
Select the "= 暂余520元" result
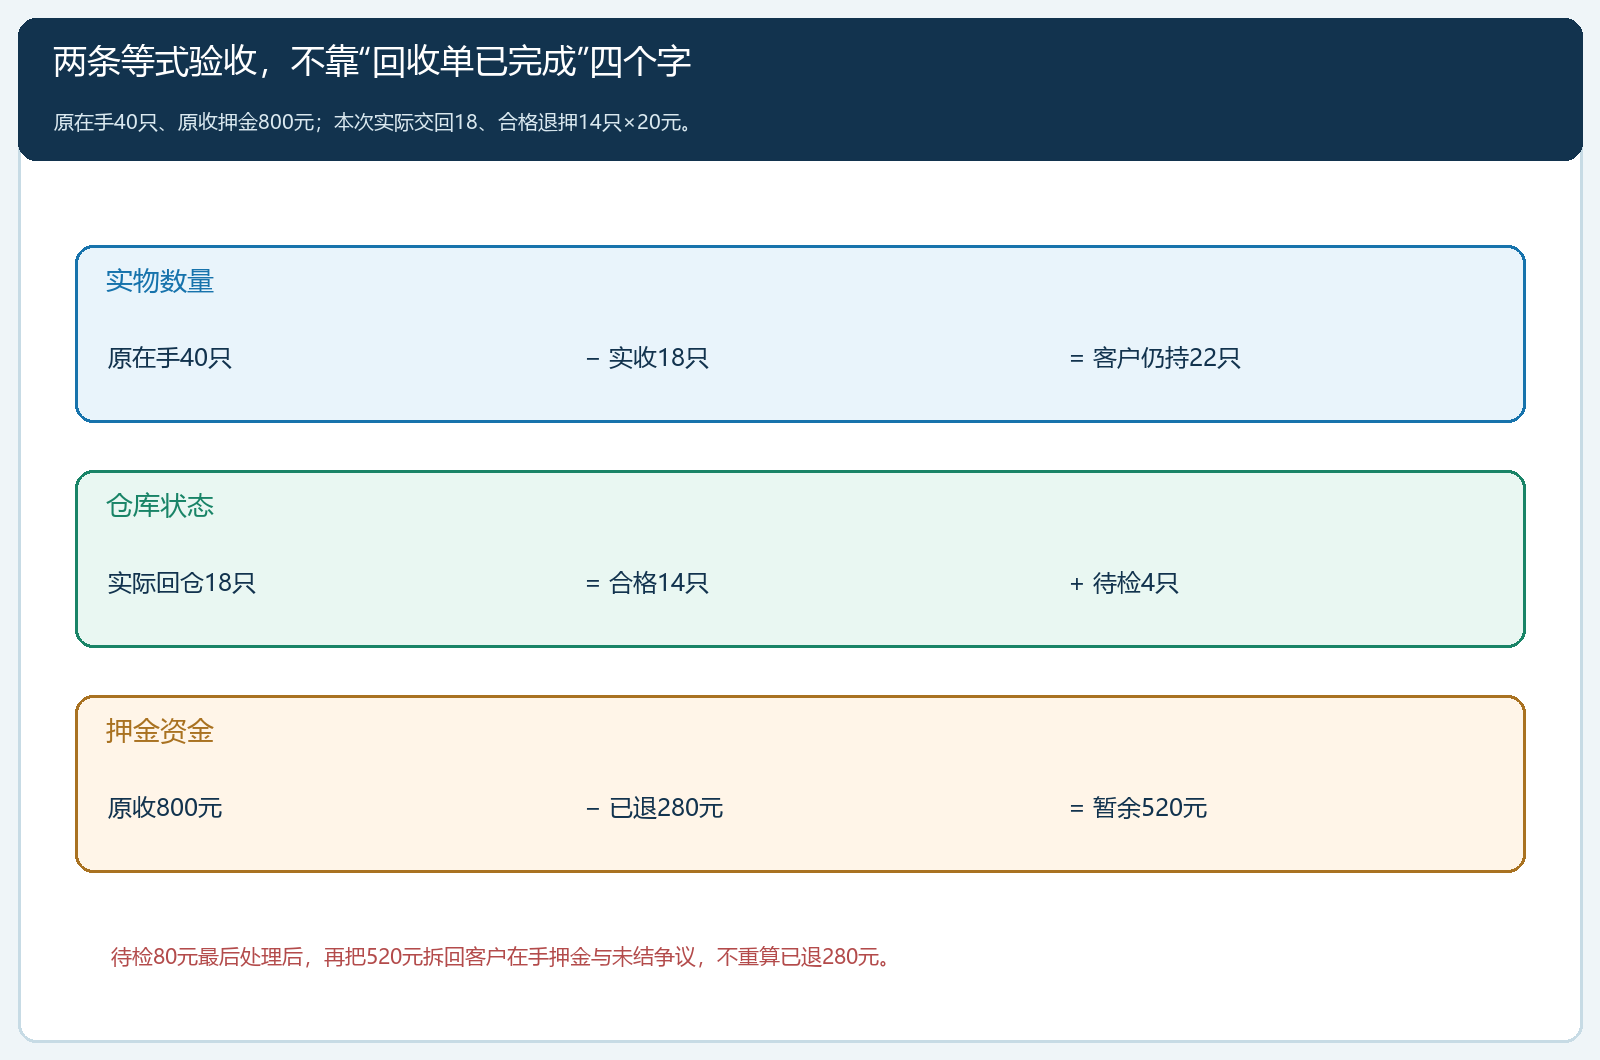pos(1138,808)
